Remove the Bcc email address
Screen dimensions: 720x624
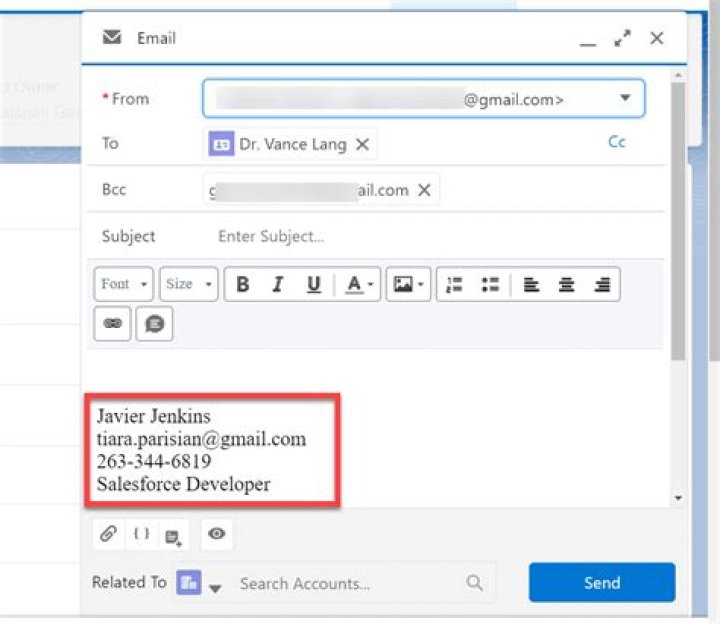click(424, 190)
